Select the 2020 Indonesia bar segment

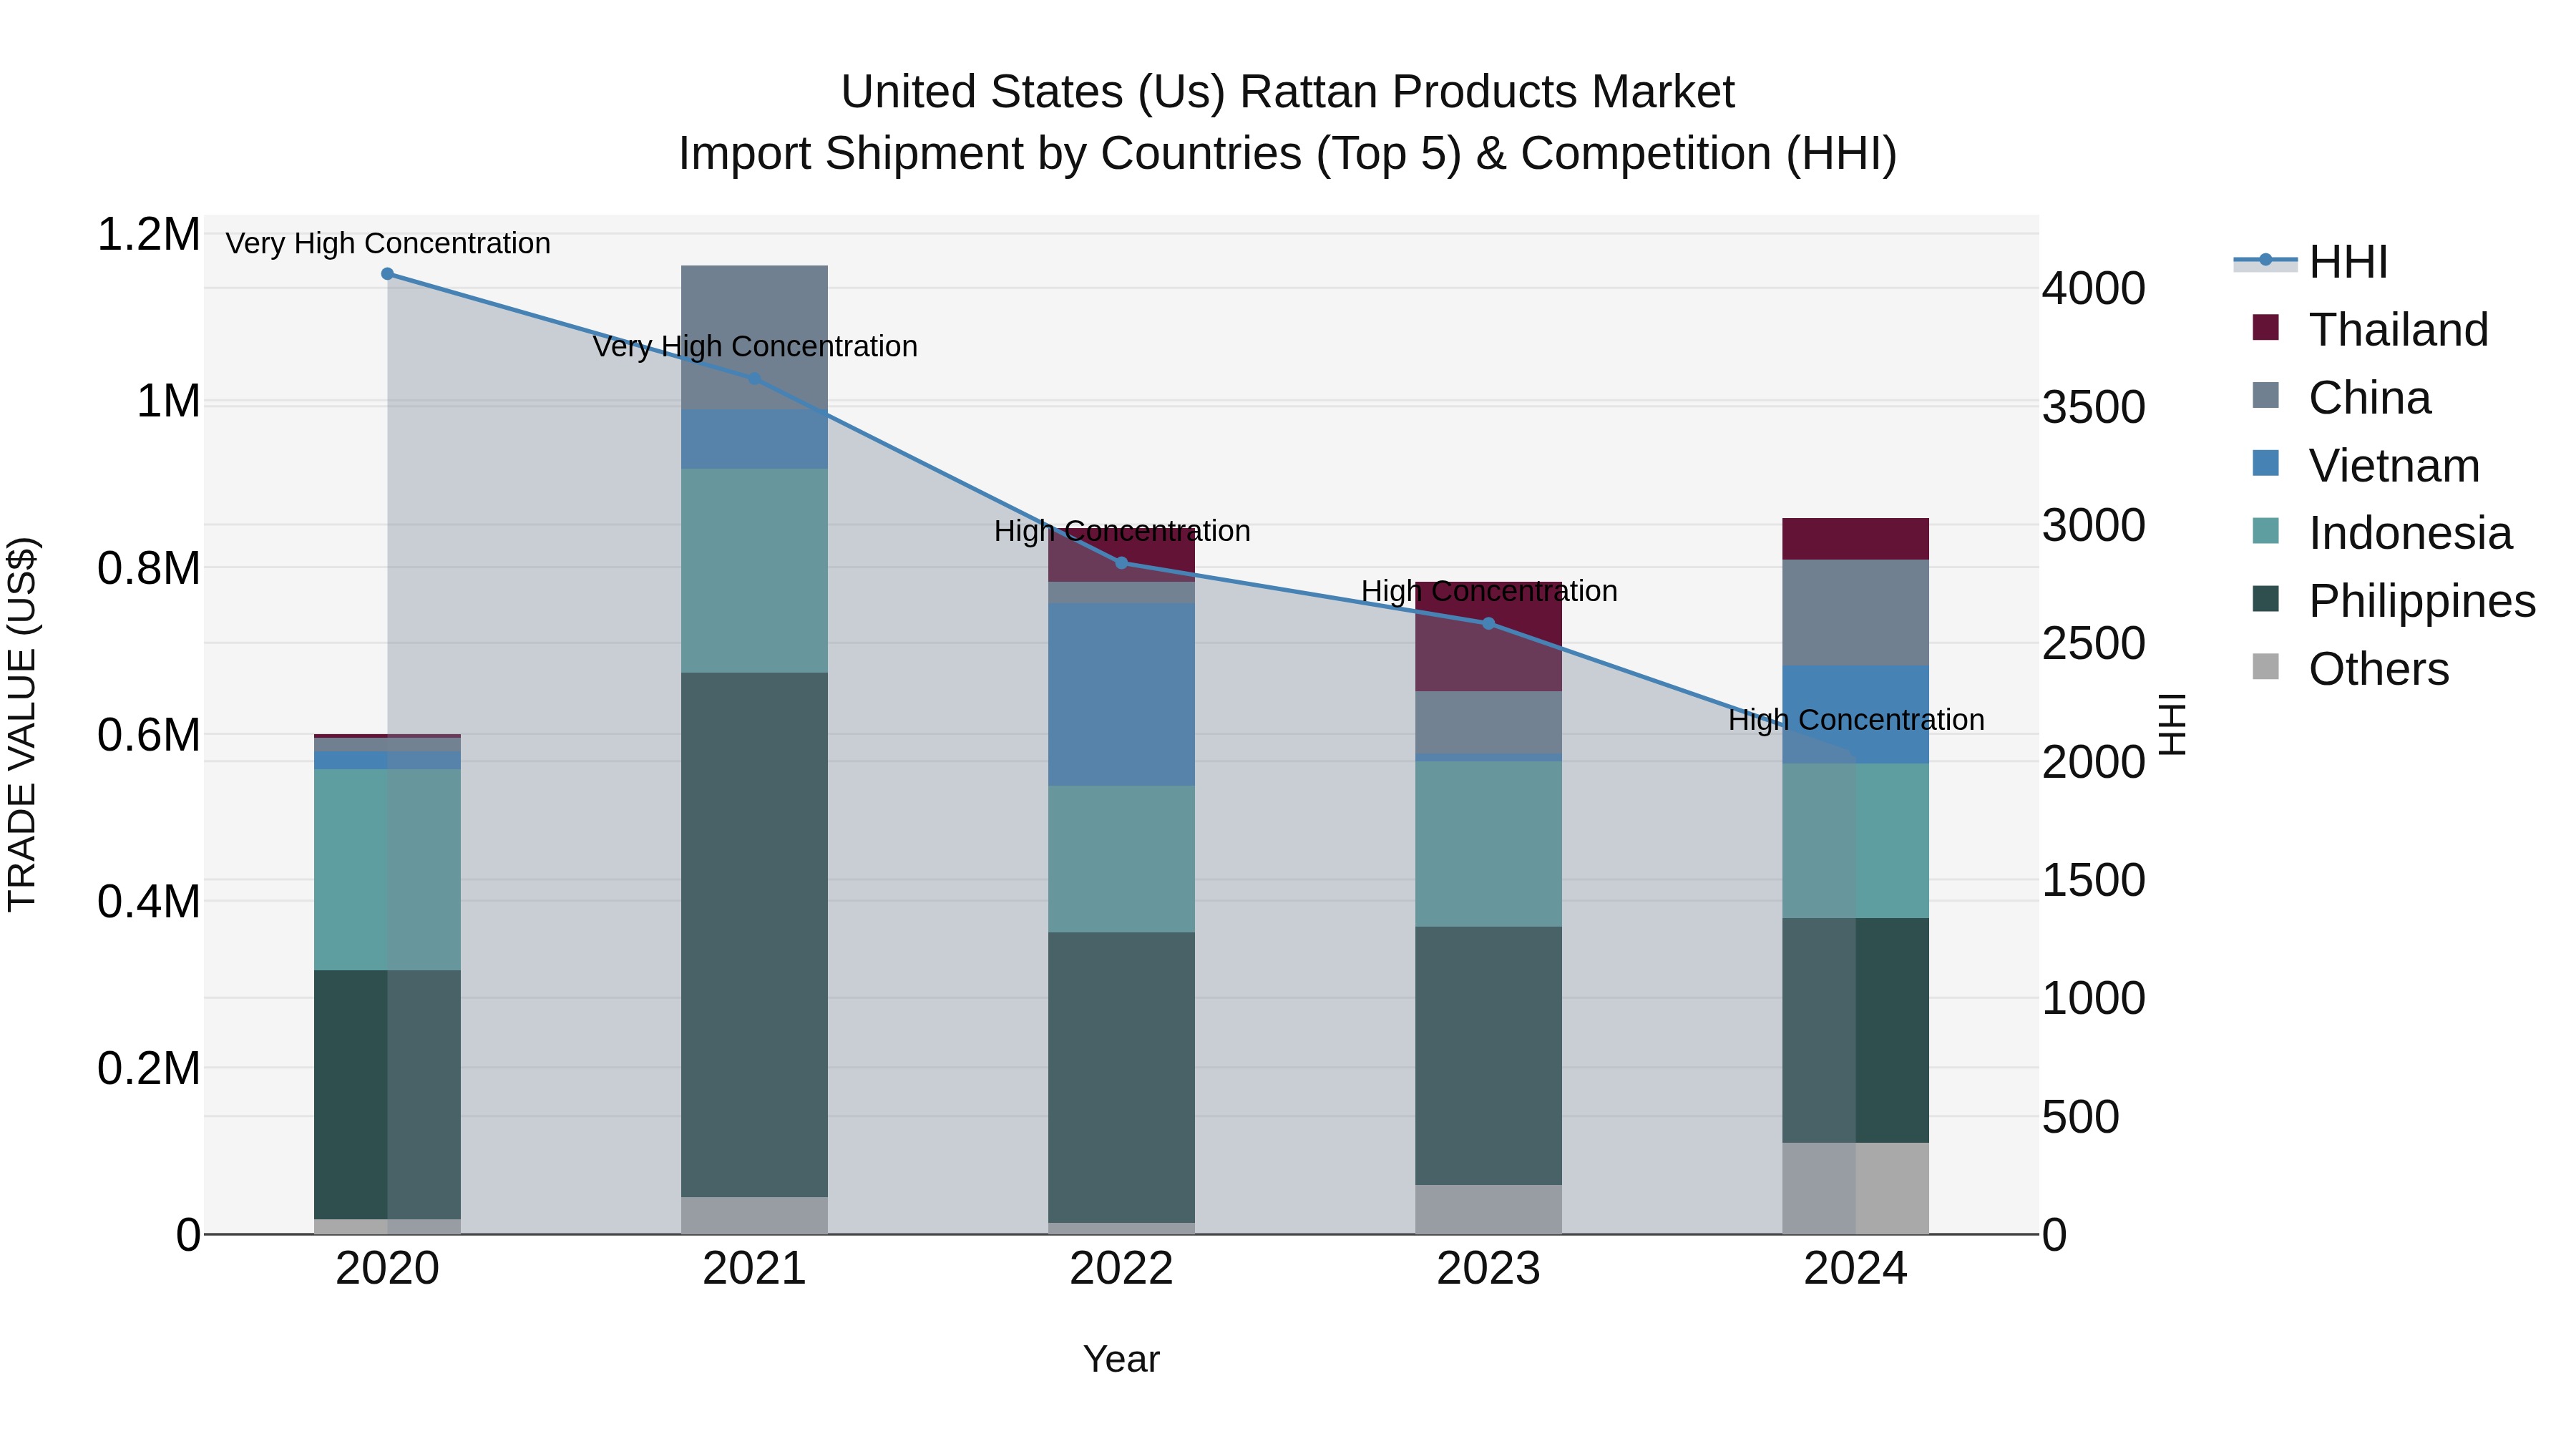click(388, 870)
